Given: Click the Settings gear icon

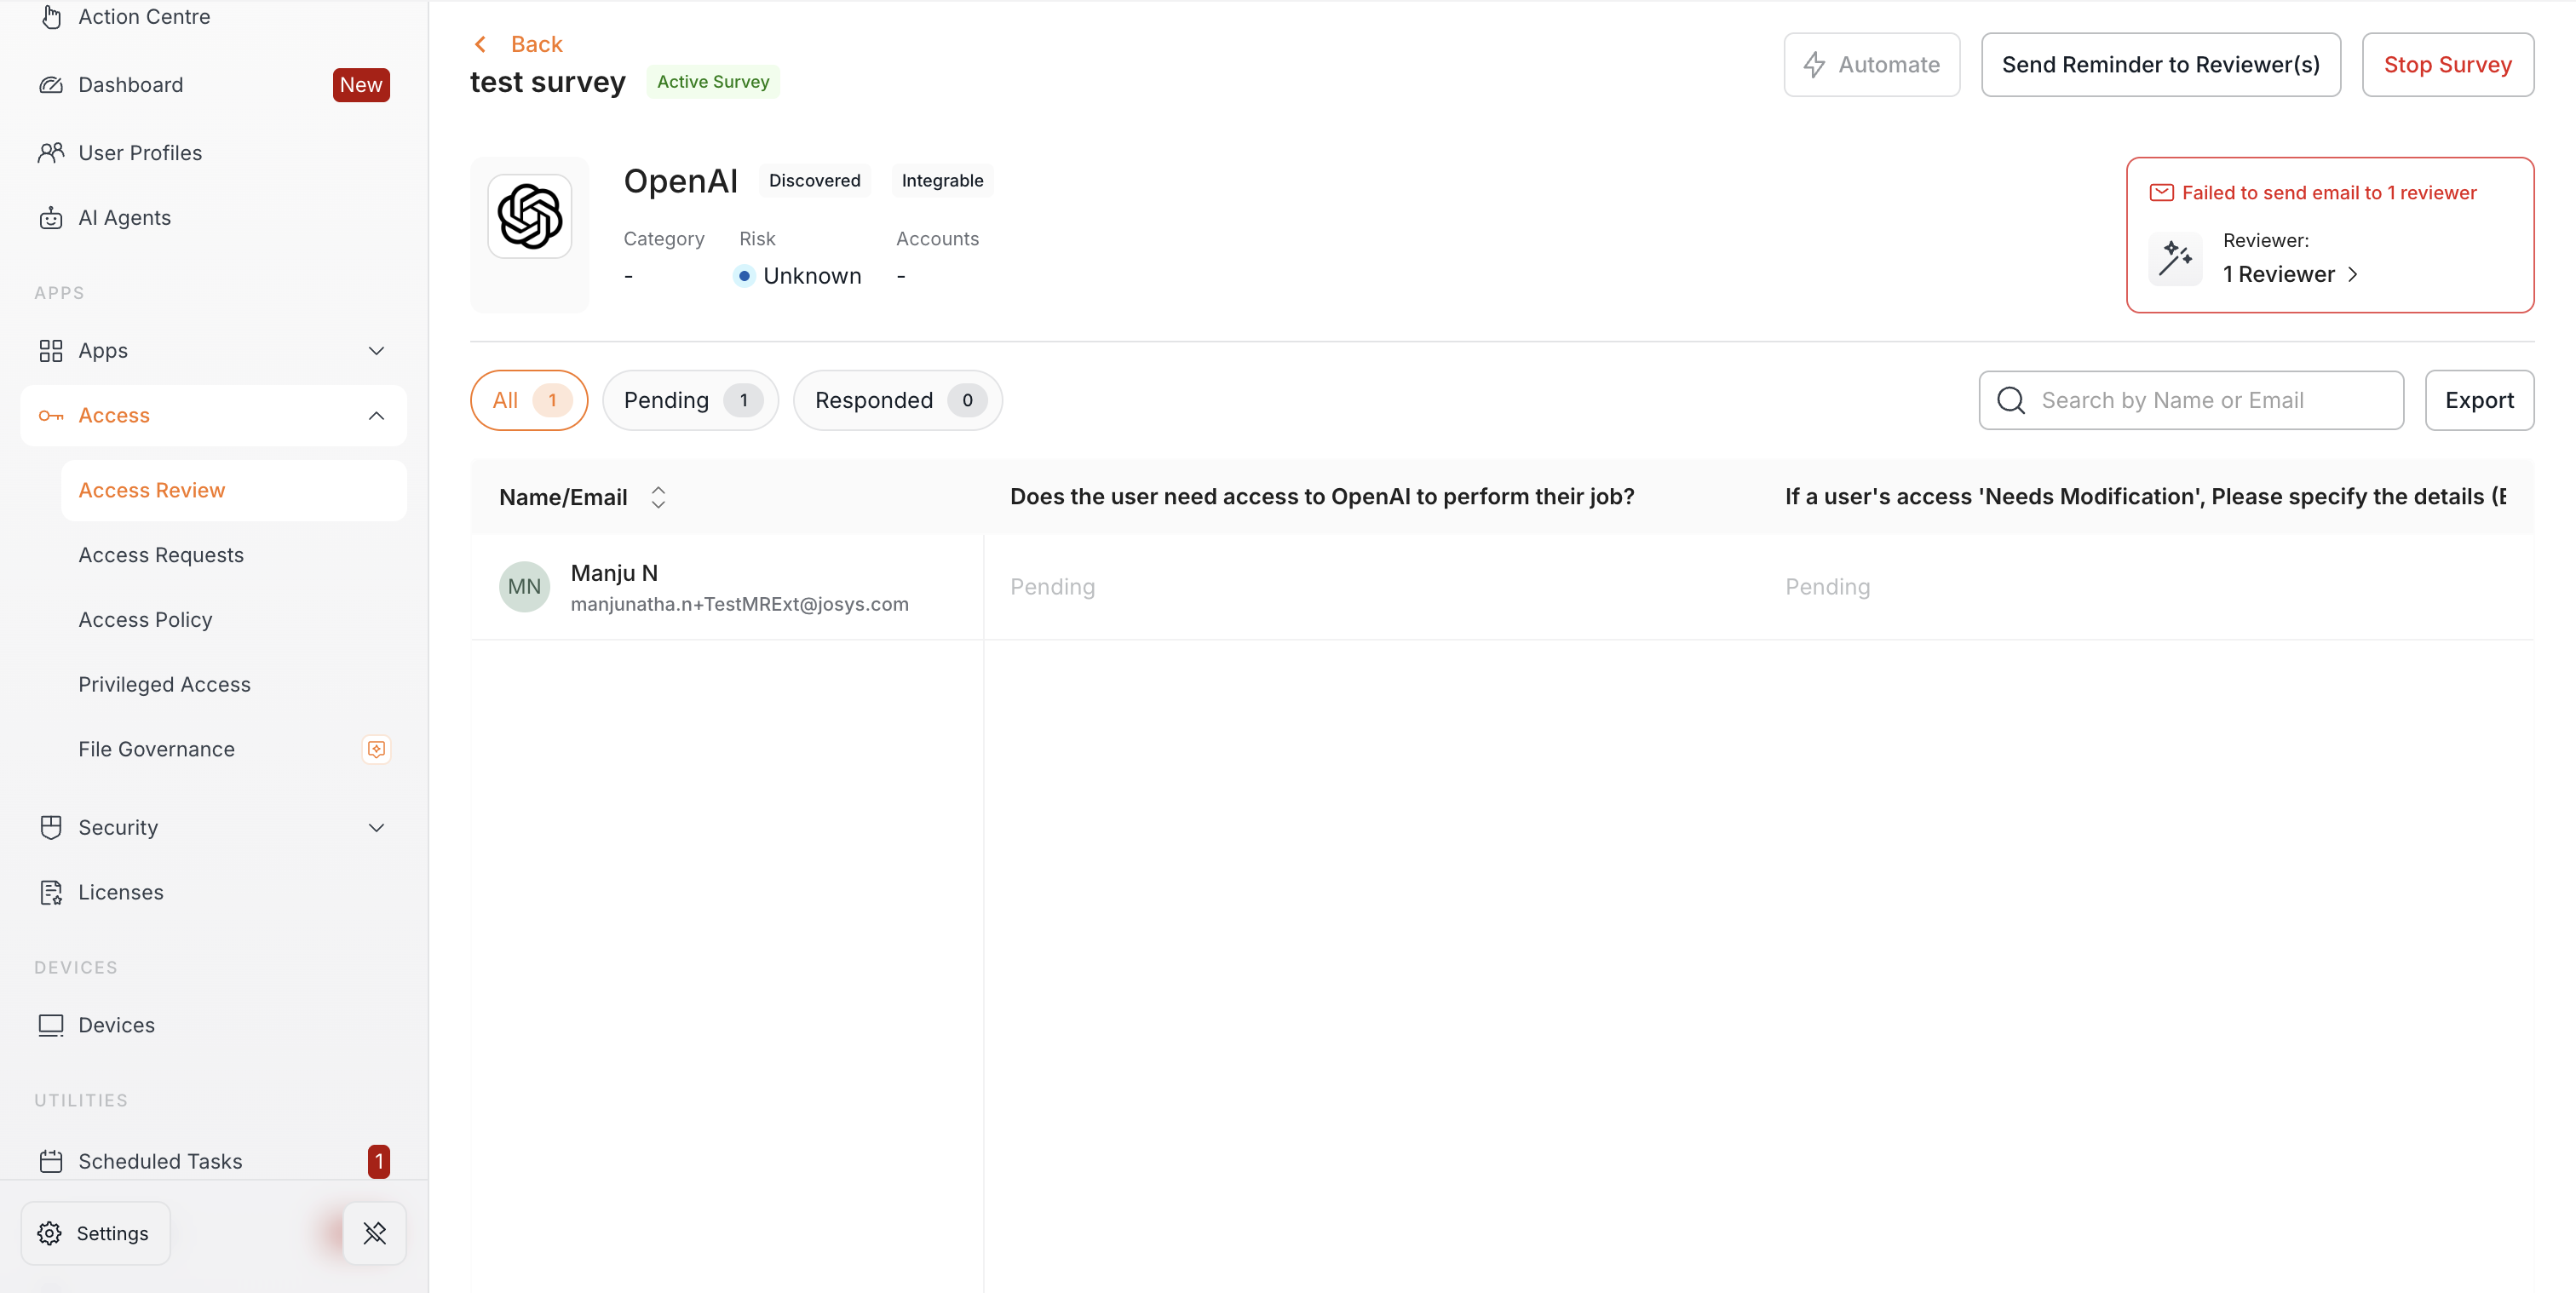Looking at the screenshot, I should point(50,1233).
